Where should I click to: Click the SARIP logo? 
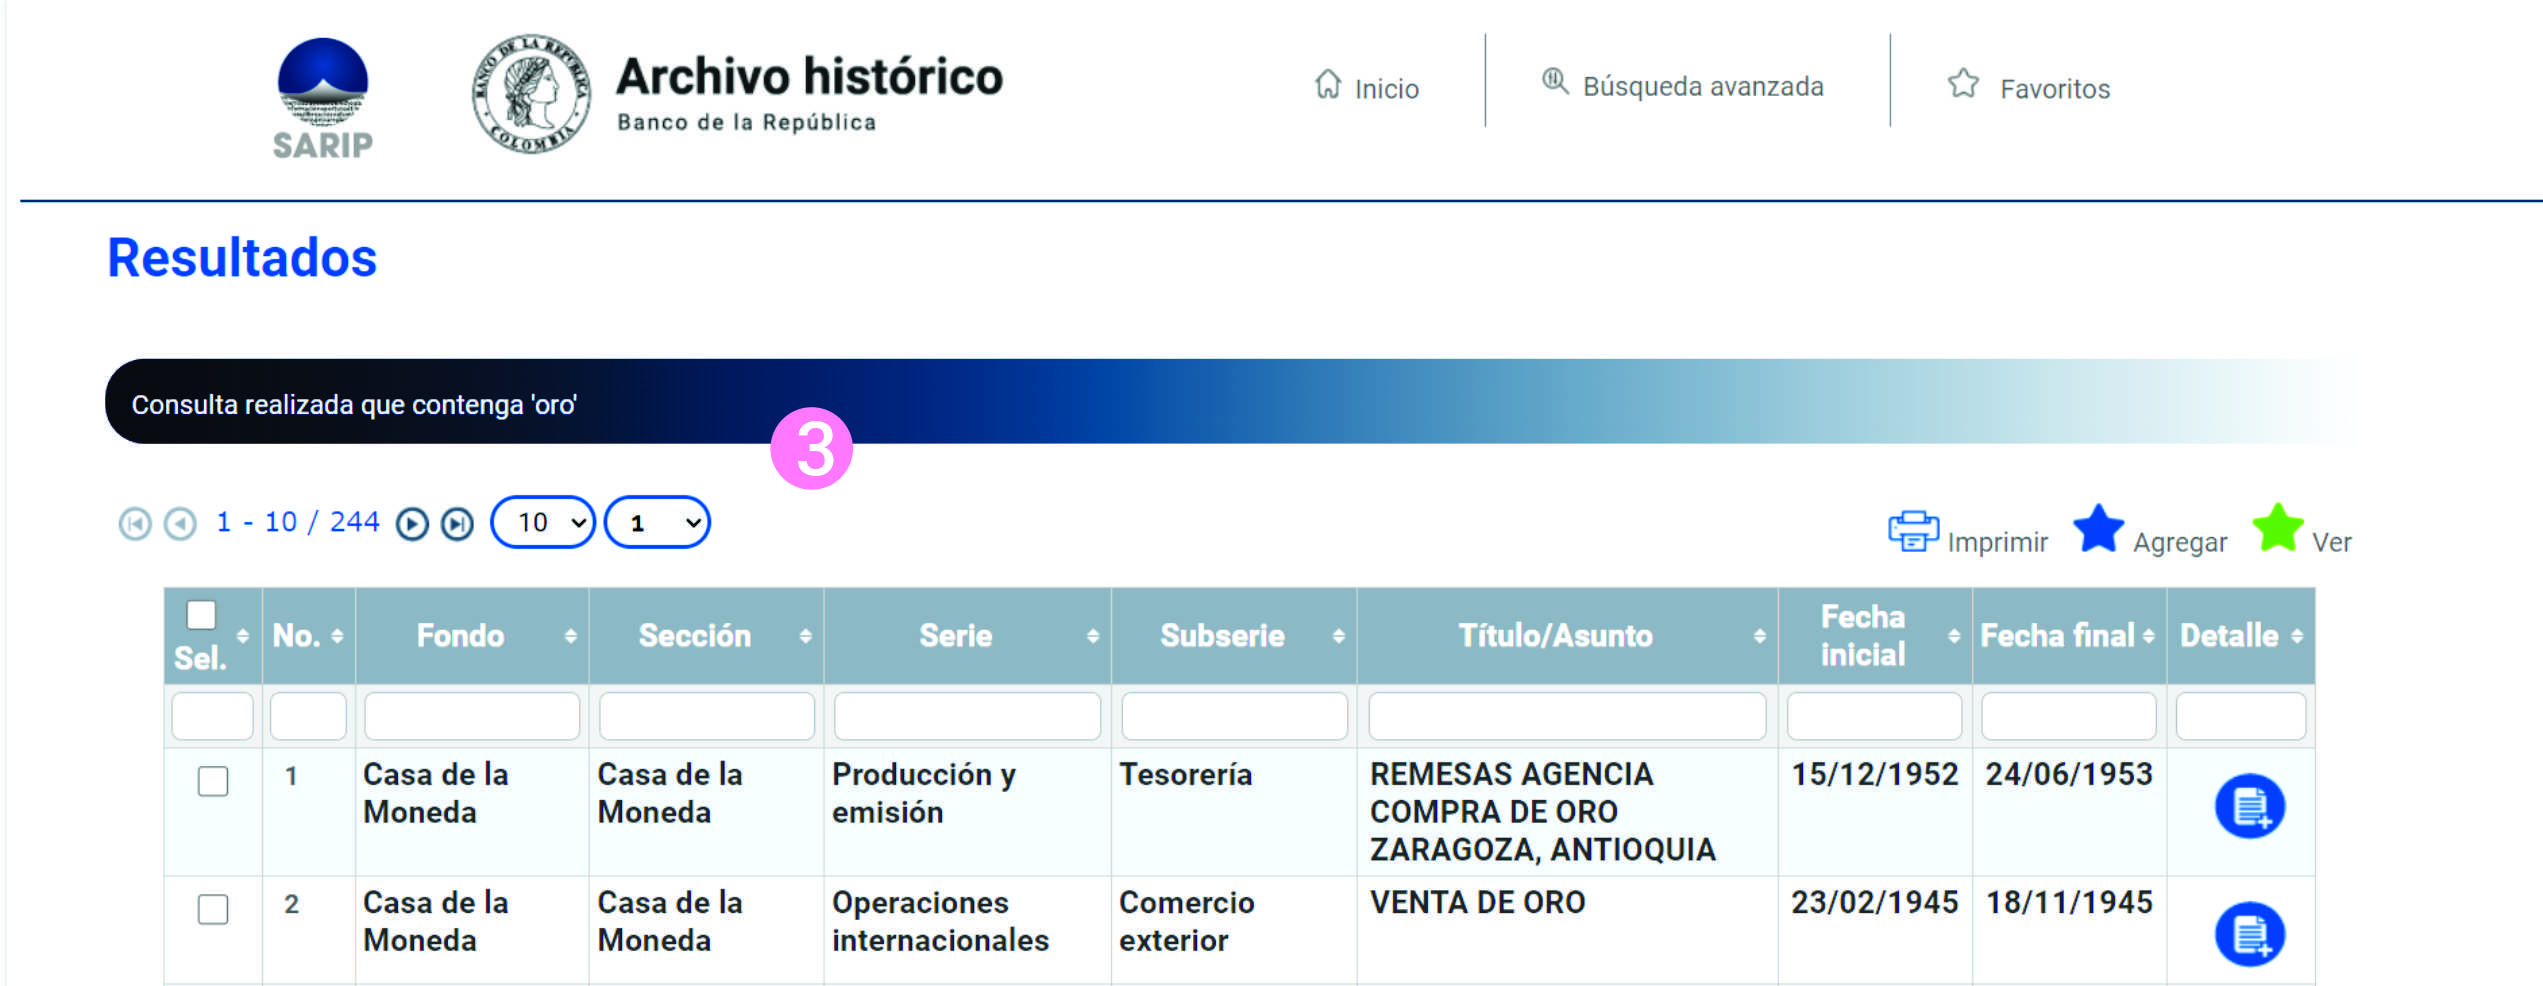click(x=322, y=98)
